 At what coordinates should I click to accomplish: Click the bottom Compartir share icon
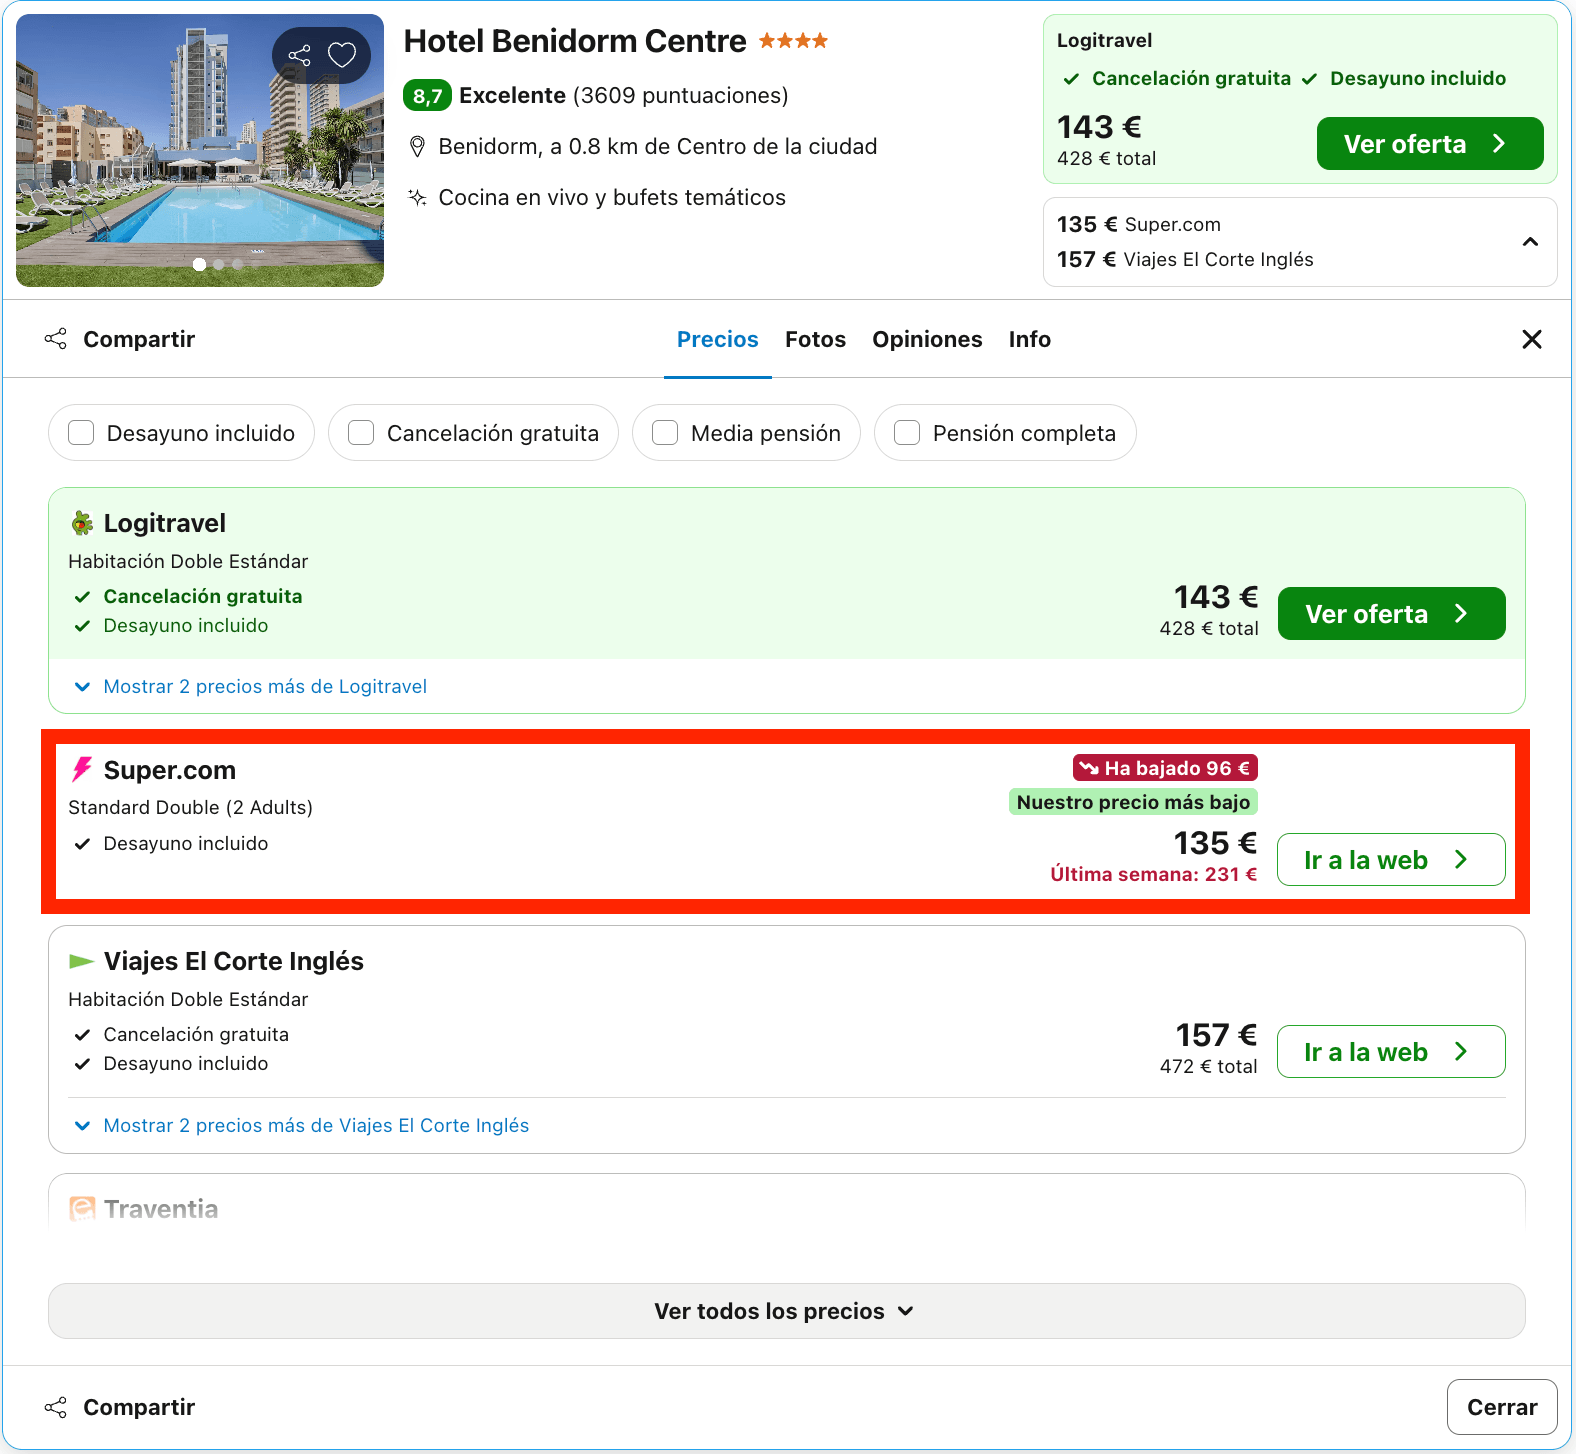pos(56,1407)
